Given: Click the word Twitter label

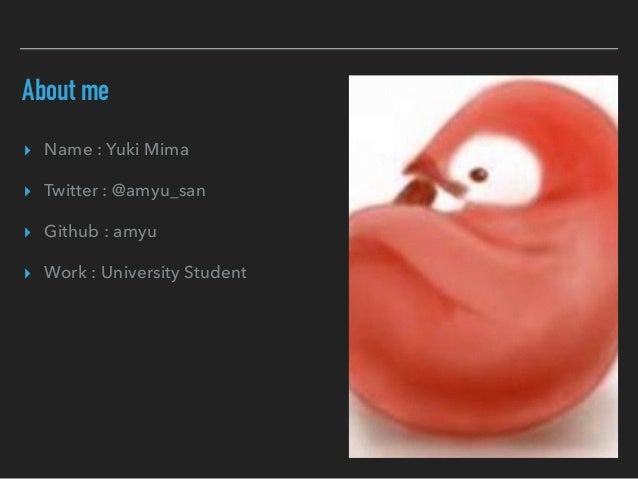Looking at the screenshot, I should click(x=71, y=190).
